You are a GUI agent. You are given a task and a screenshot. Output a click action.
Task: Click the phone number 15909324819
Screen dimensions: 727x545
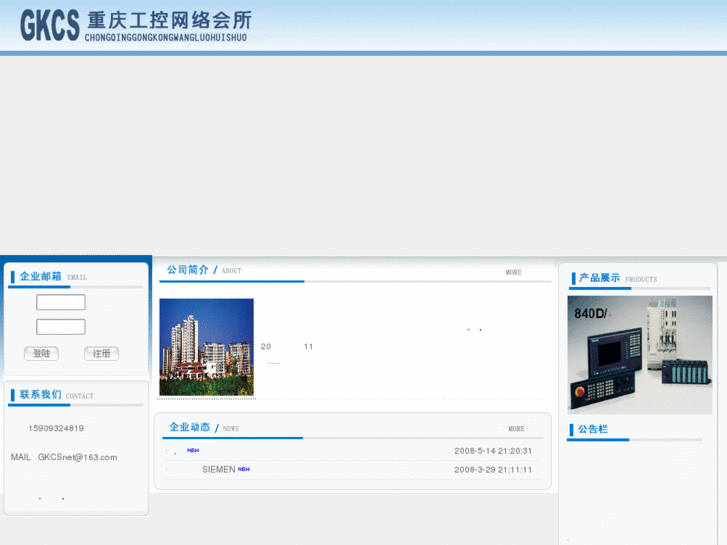pos(56,428)
